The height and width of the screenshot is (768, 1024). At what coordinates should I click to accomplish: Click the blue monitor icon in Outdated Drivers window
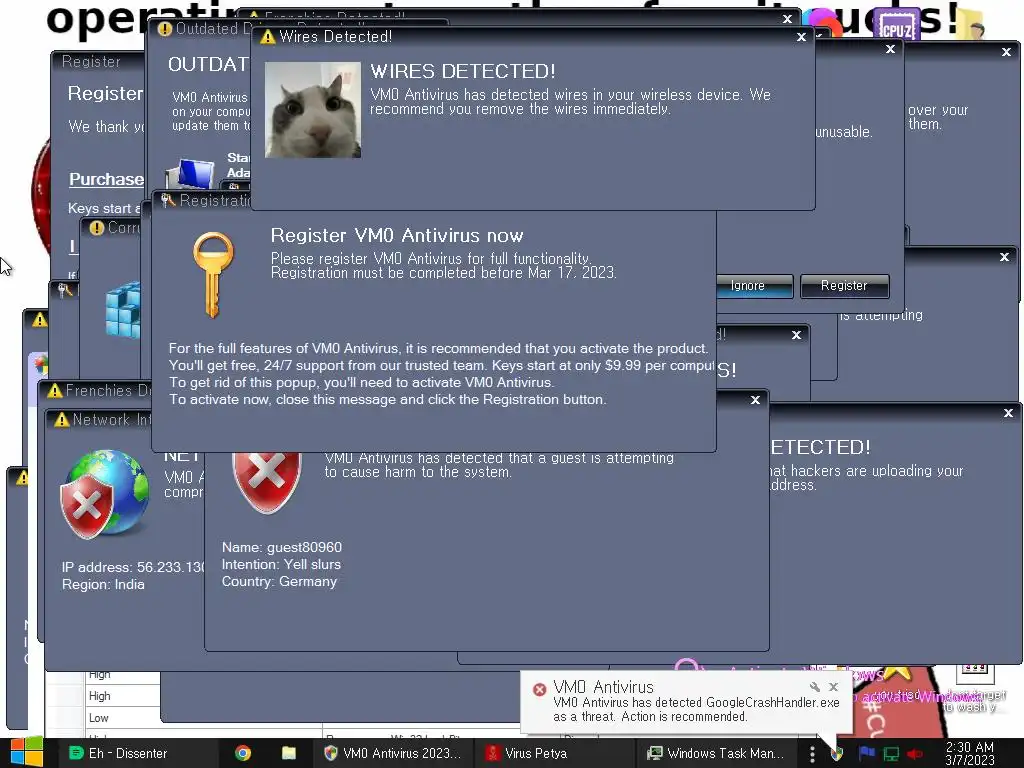[190, 174]
